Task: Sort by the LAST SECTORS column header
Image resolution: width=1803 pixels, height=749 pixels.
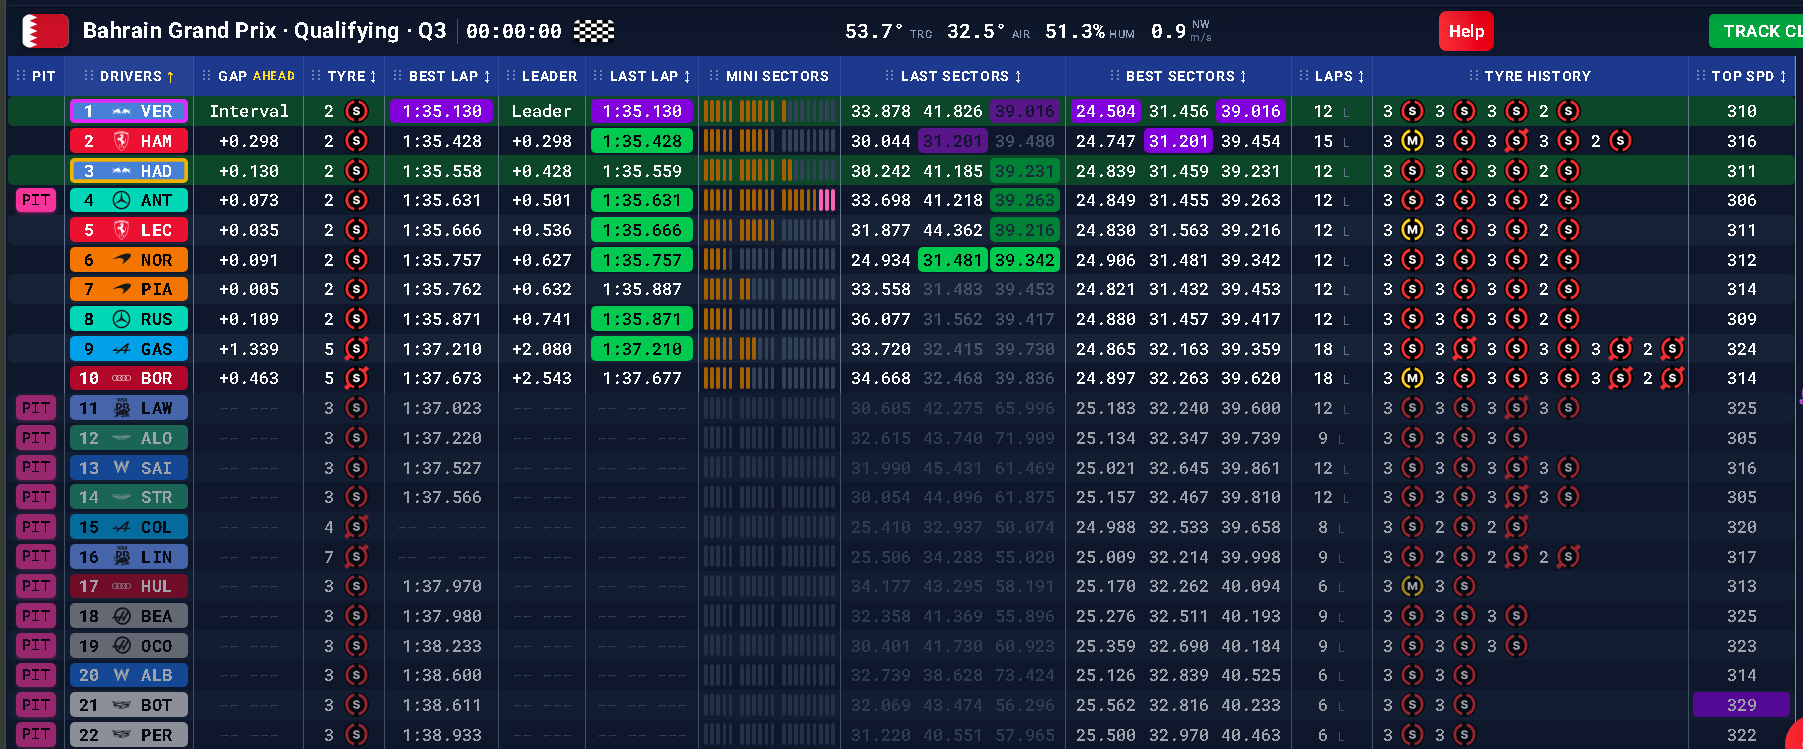Action: click(954, 76)
